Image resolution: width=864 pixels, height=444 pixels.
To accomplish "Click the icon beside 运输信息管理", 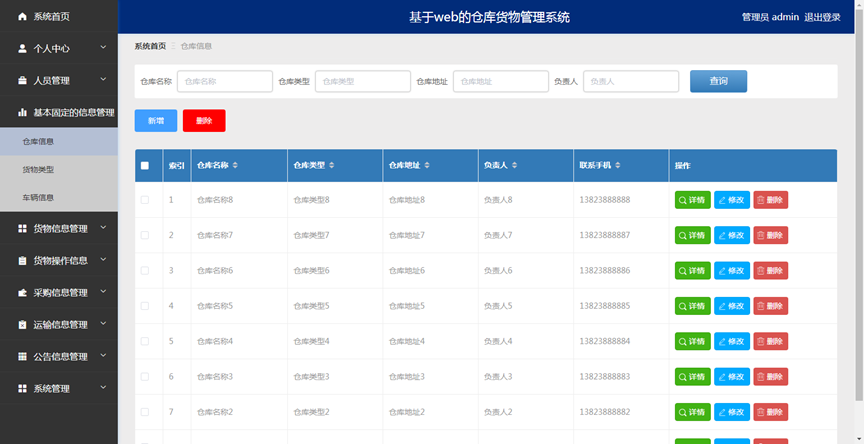I will point(22,324).
